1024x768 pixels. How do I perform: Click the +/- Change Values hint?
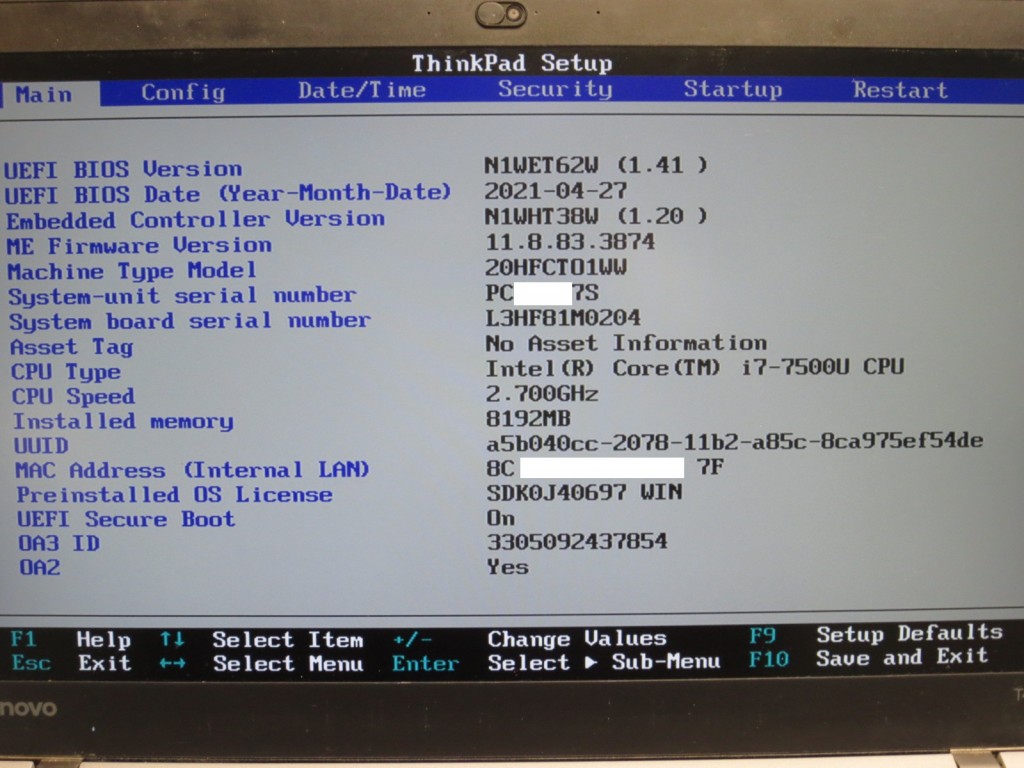(x=530, y=638)
